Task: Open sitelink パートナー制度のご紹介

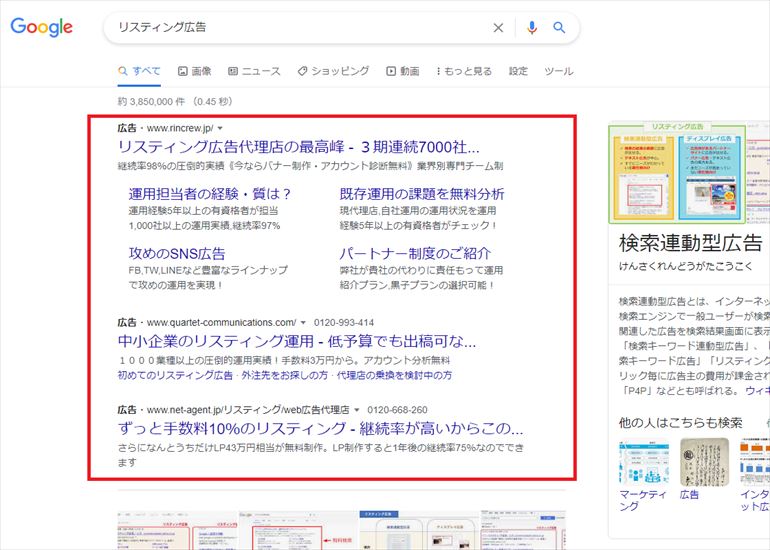Action: point(415,253)
